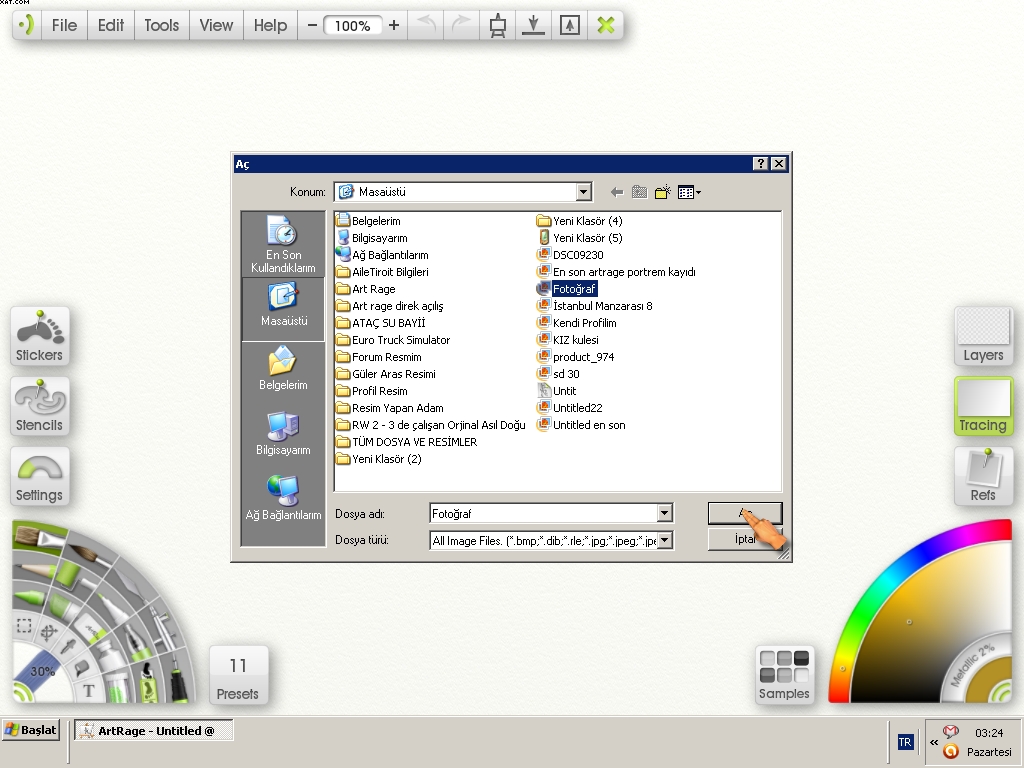Click the down-arrow export icon in toolbar
This screenshot has height=768, width=1024.
(534, 25)
